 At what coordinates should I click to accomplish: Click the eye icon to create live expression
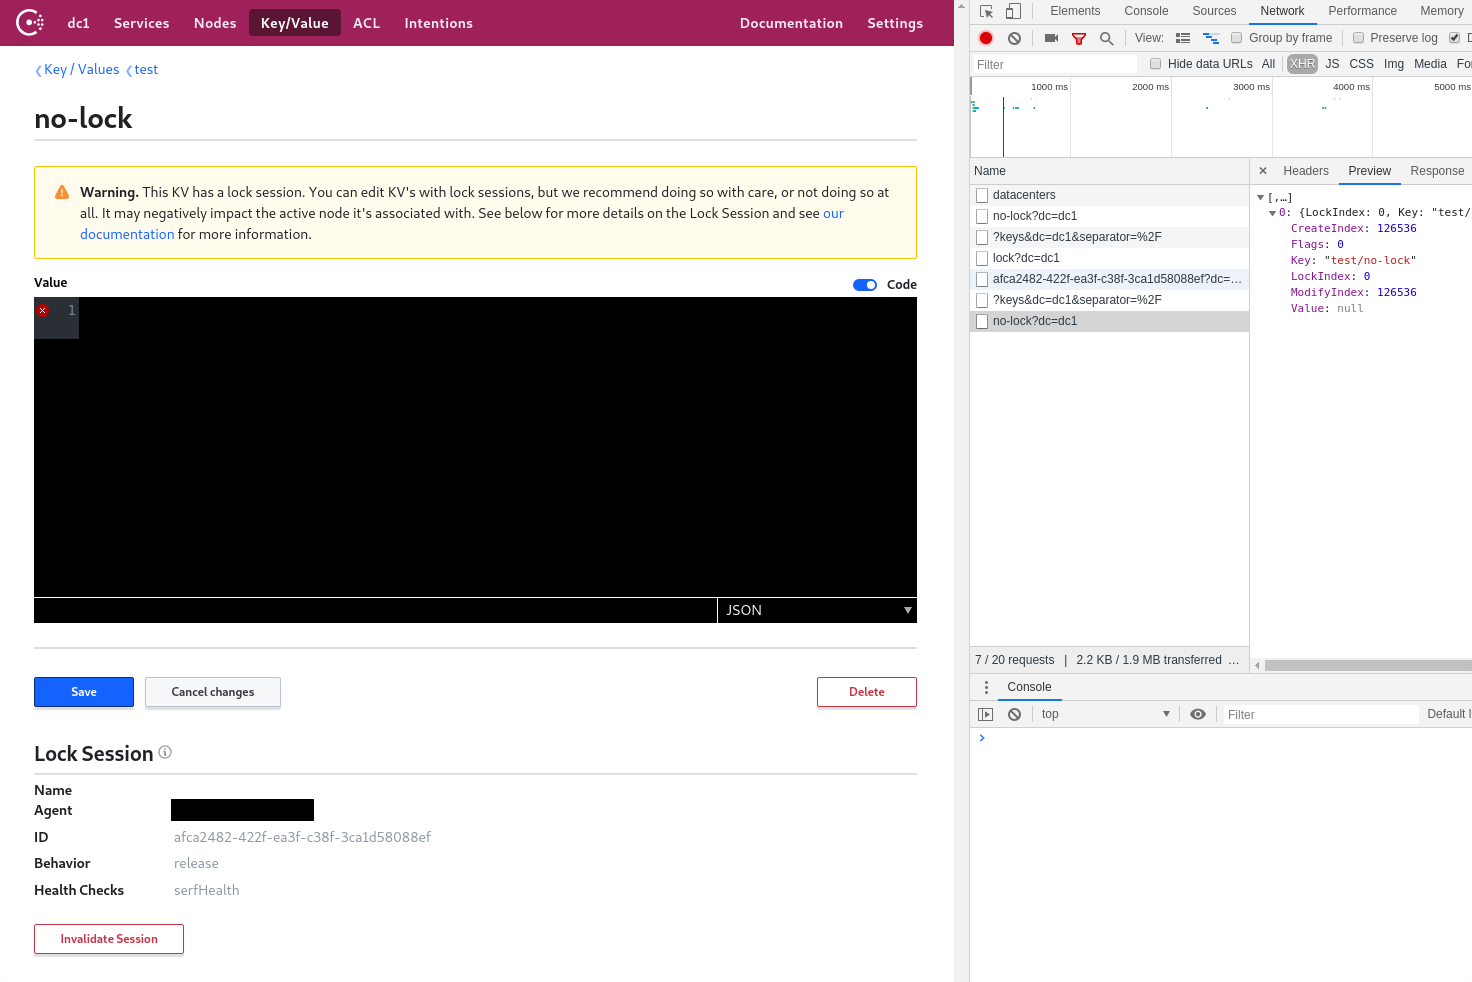(x=1198, y=713)
